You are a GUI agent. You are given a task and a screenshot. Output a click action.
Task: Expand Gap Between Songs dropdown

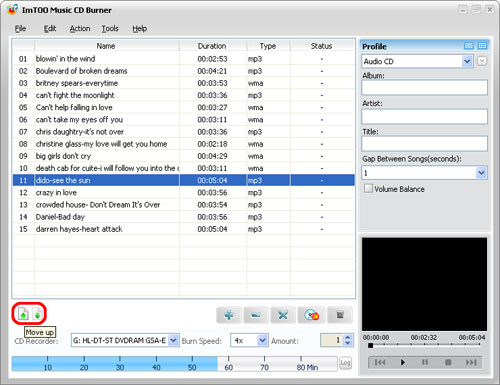click(x=481, y=173)
